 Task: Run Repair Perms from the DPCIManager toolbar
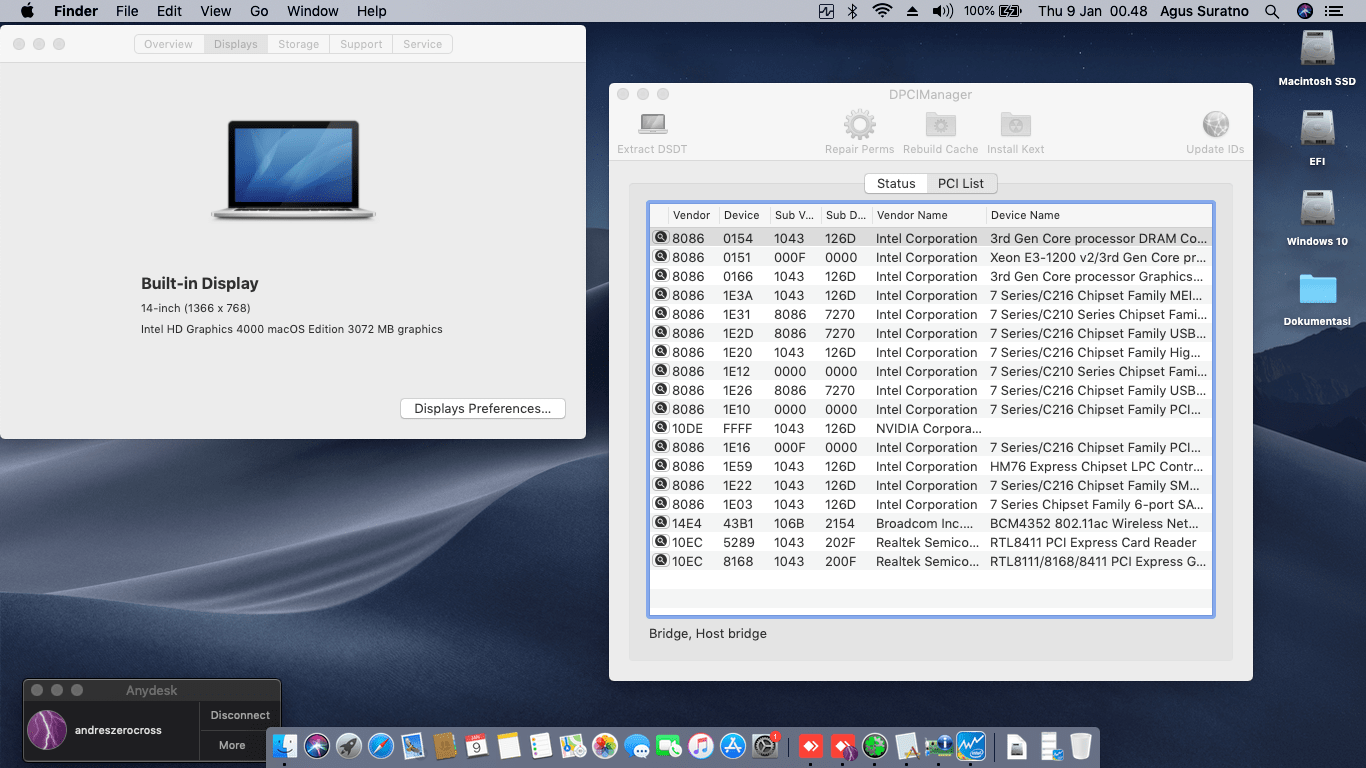(x=859, y=124)
